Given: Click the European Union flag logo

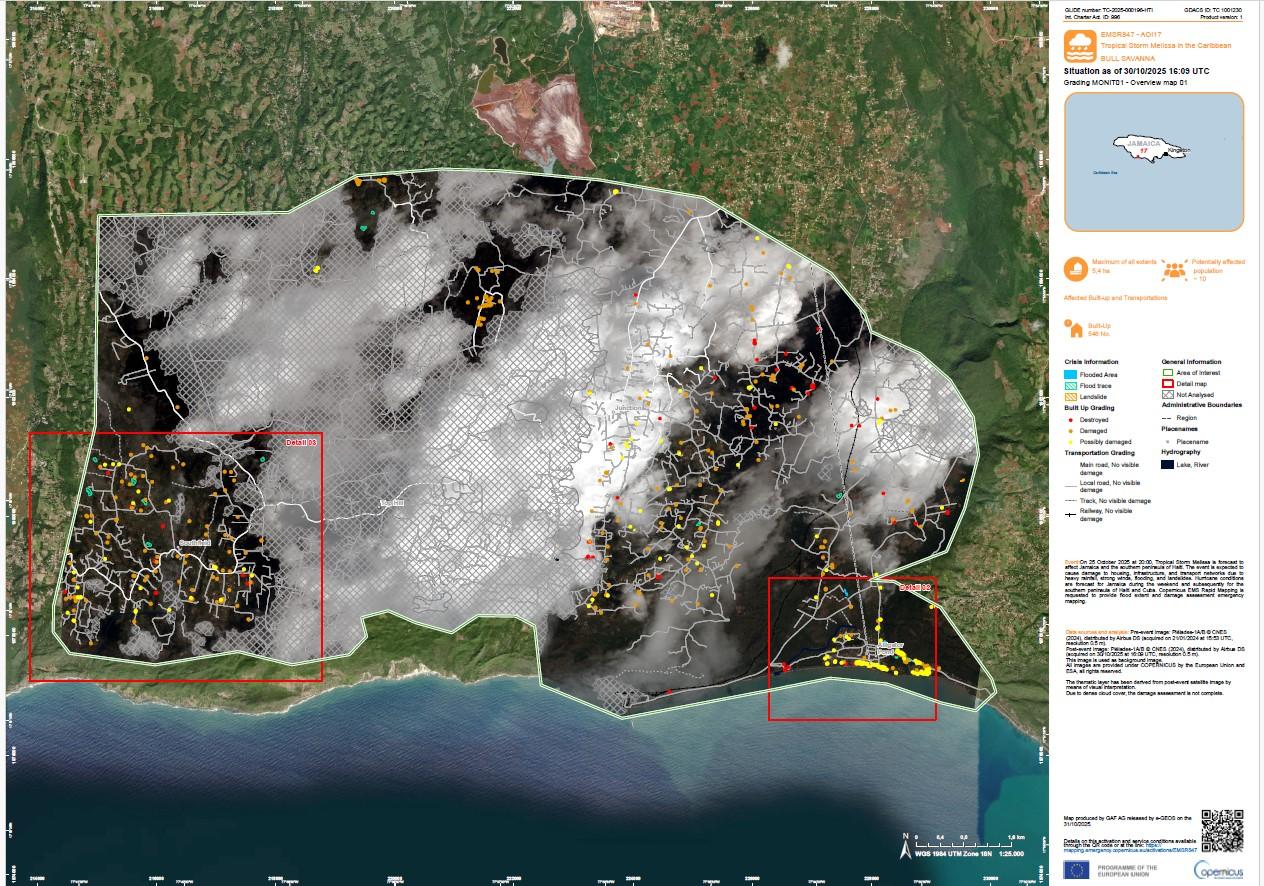Looking at the screenshot, I should point(1077,869).
